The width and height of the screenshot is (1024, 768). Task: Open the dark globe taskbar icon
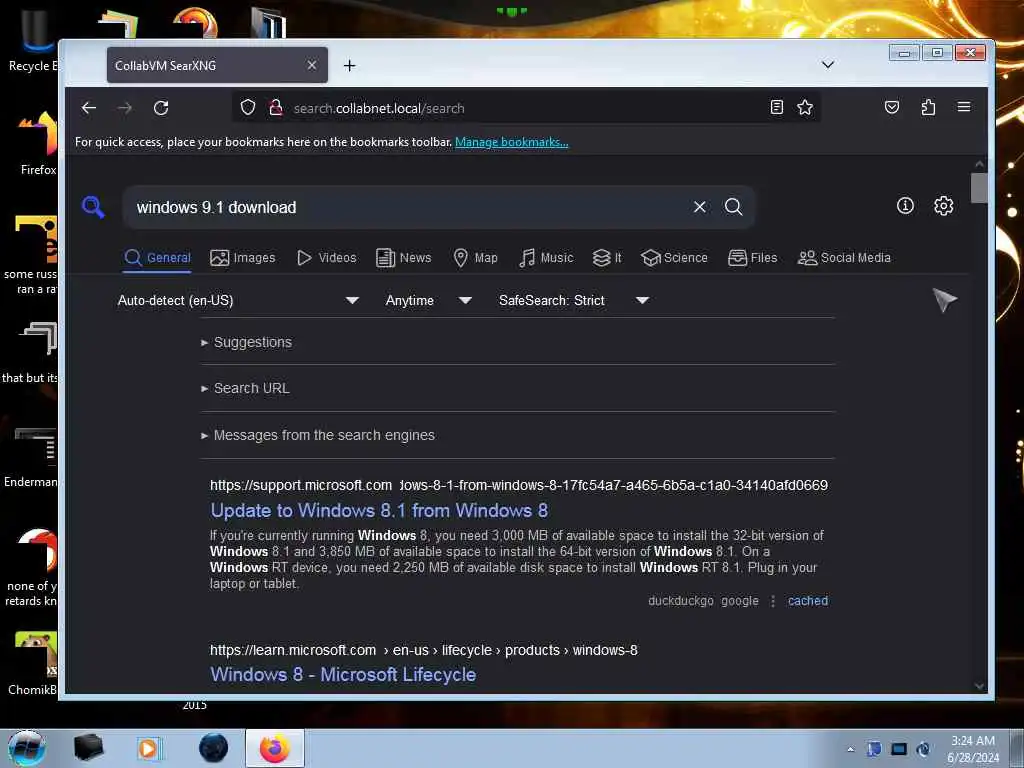213,748
